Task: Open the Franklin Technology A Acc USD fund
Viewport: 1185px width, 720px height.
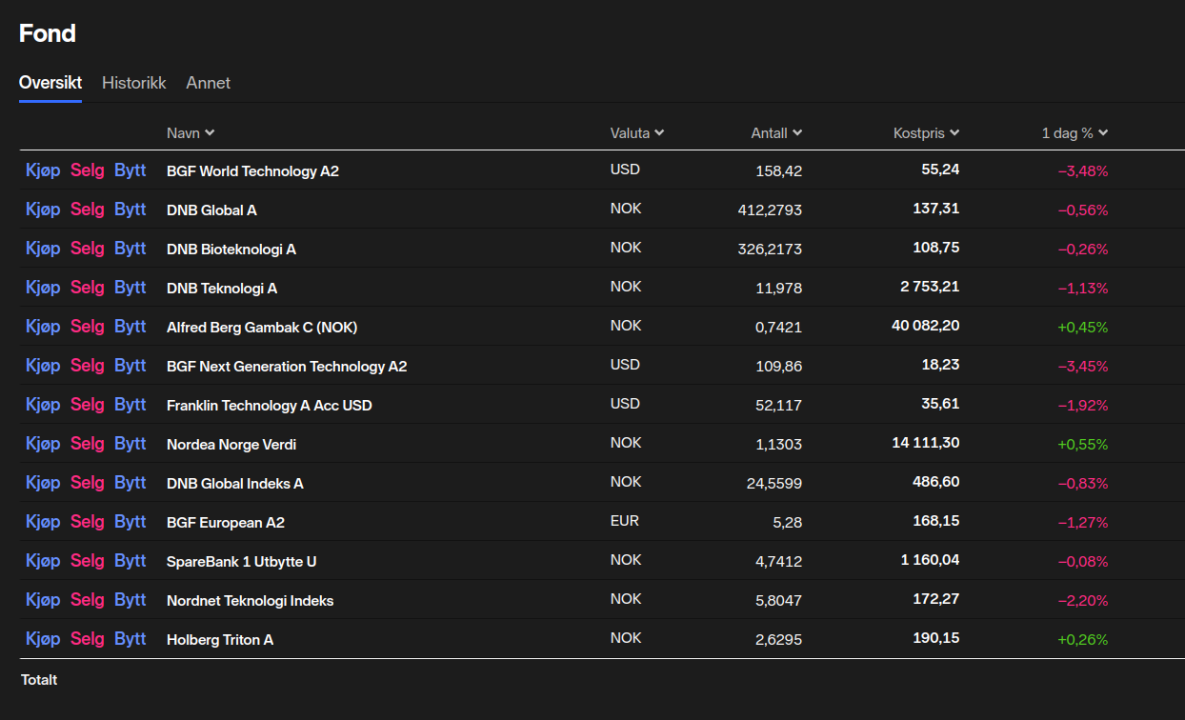Action: (x=269, y=405)
